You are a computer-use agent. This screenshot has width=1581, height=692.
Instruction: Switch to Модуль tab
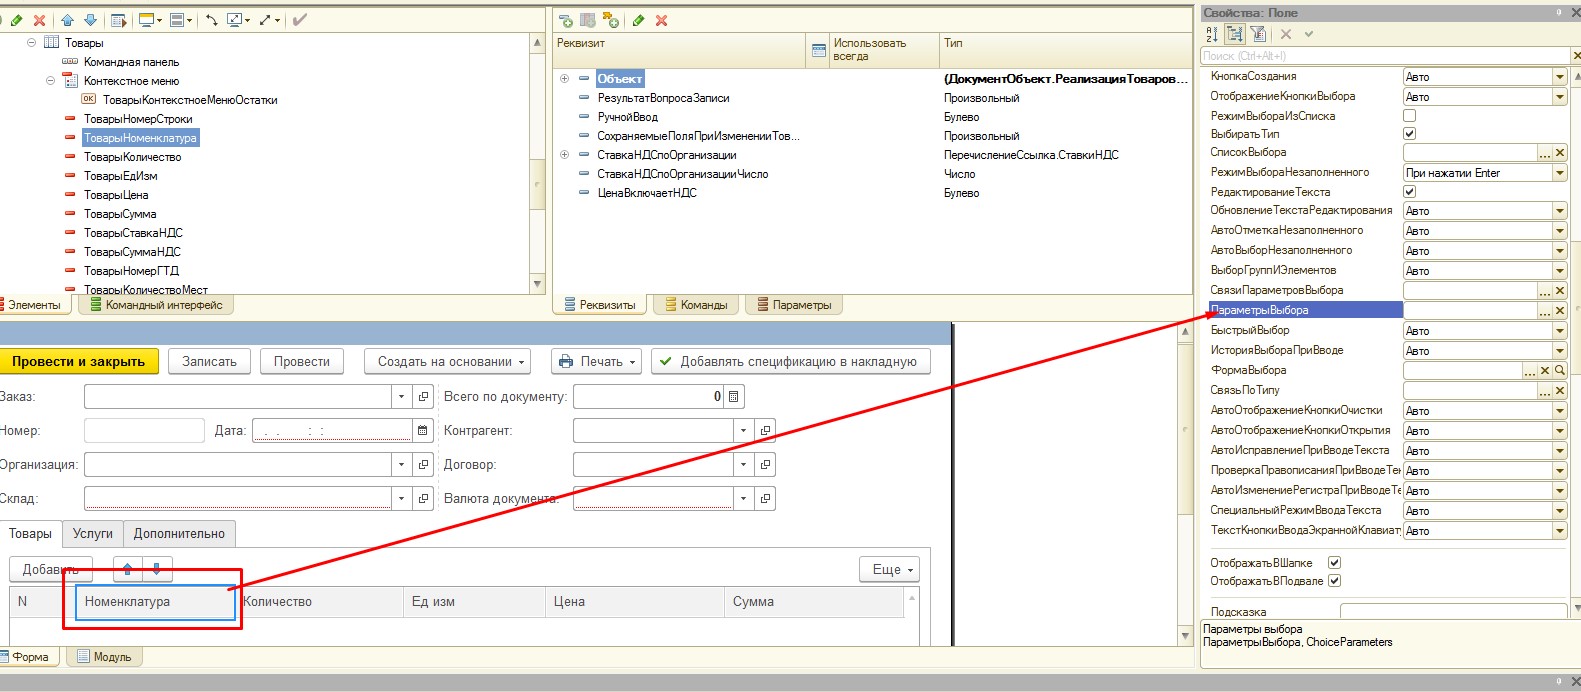(104, 657)
